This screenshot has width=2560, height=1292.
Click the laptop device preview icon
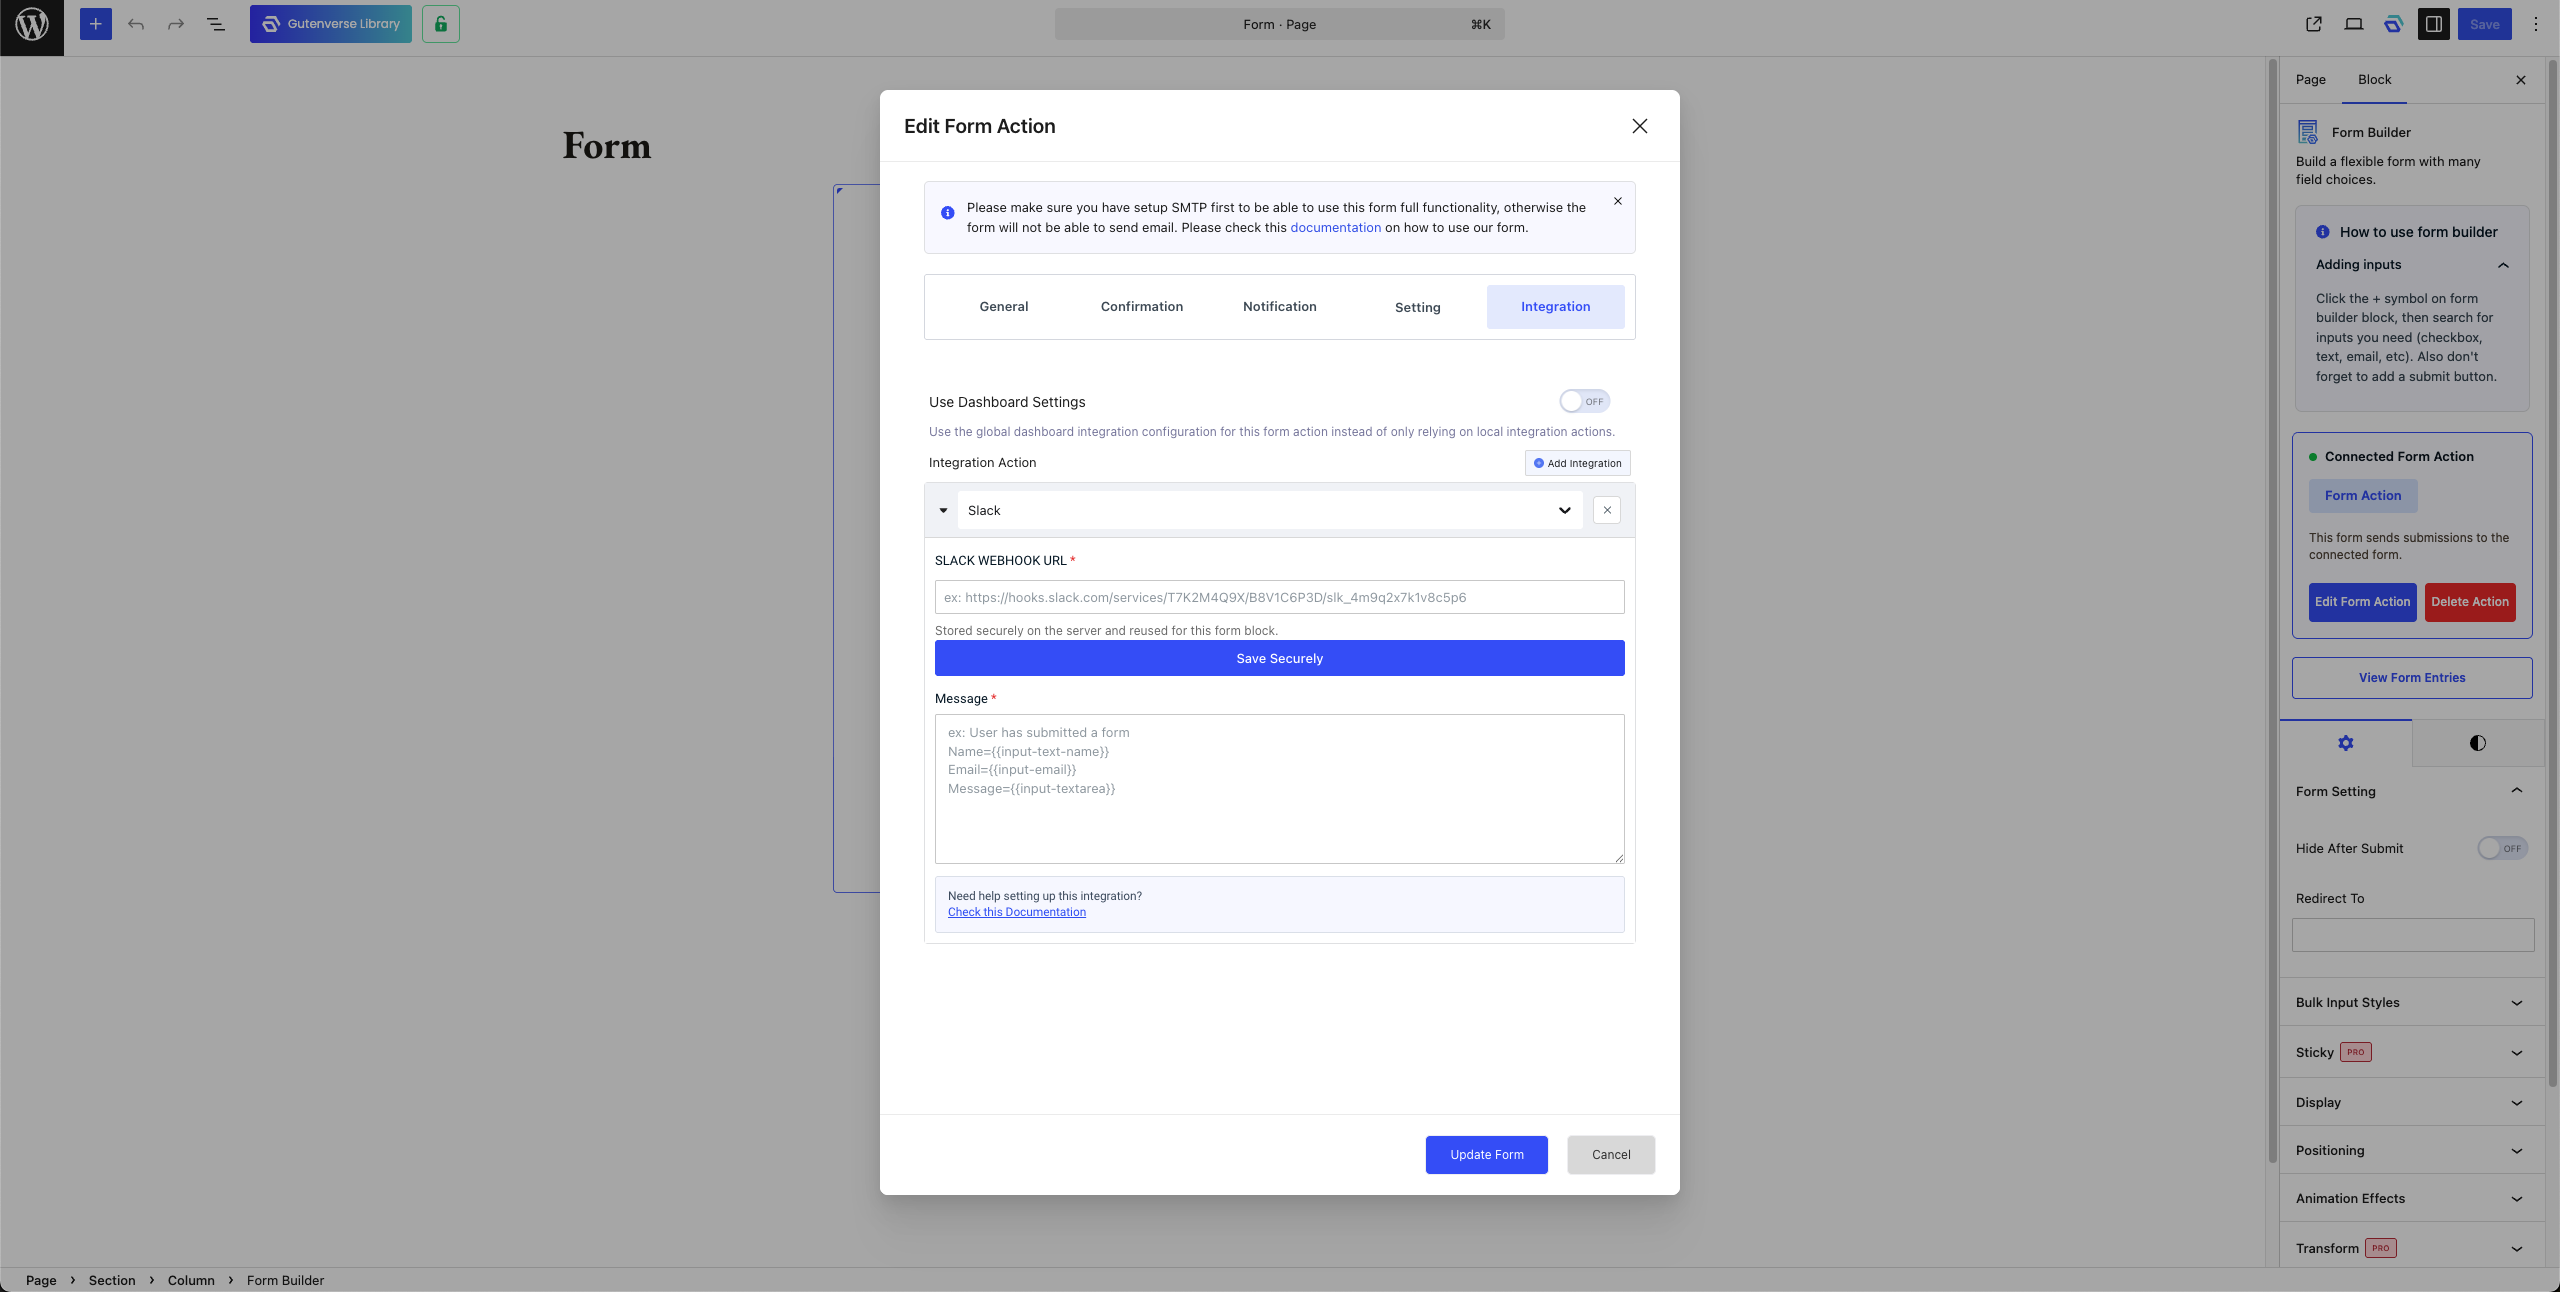[2354, 24]
